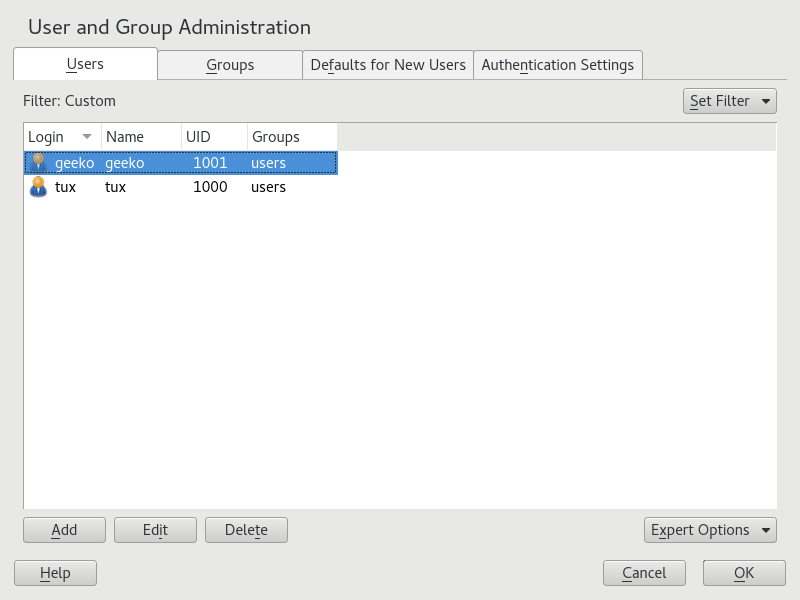The height and width of the screenshot is (600, 800).
Task: Open the Set Filter dropdown
Action: 729,101
